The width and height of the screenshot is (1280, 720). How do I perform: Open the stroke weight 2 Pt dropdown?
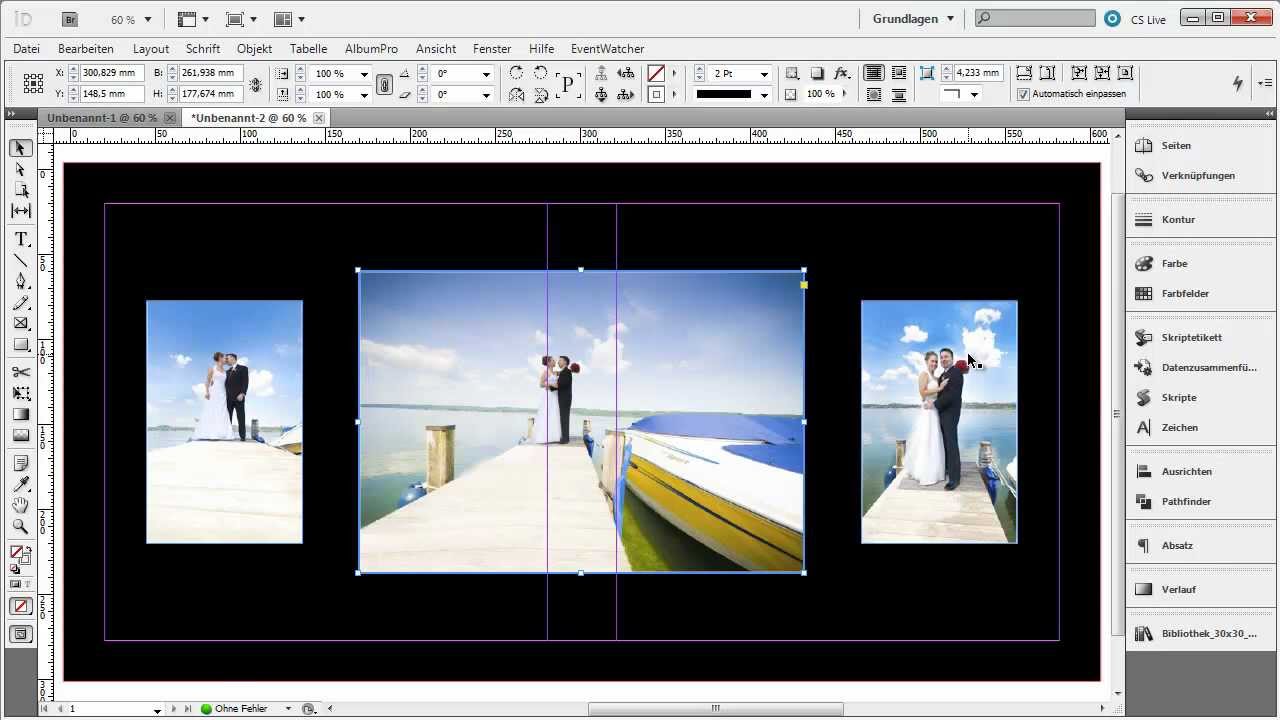pyautogui.click(x=764, y=74)
